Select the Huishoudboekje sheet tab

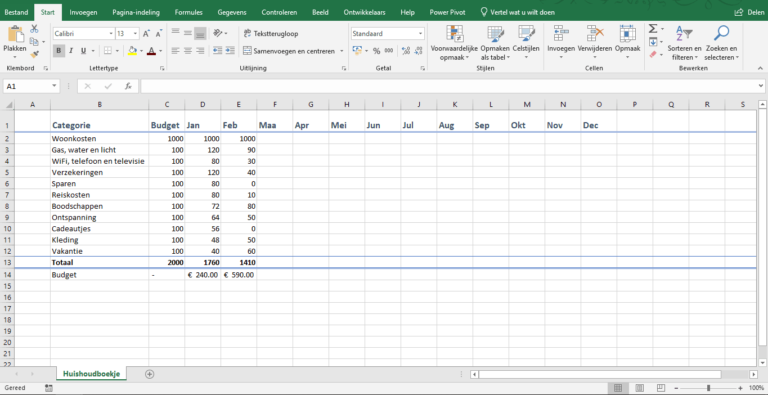[92, 374]
